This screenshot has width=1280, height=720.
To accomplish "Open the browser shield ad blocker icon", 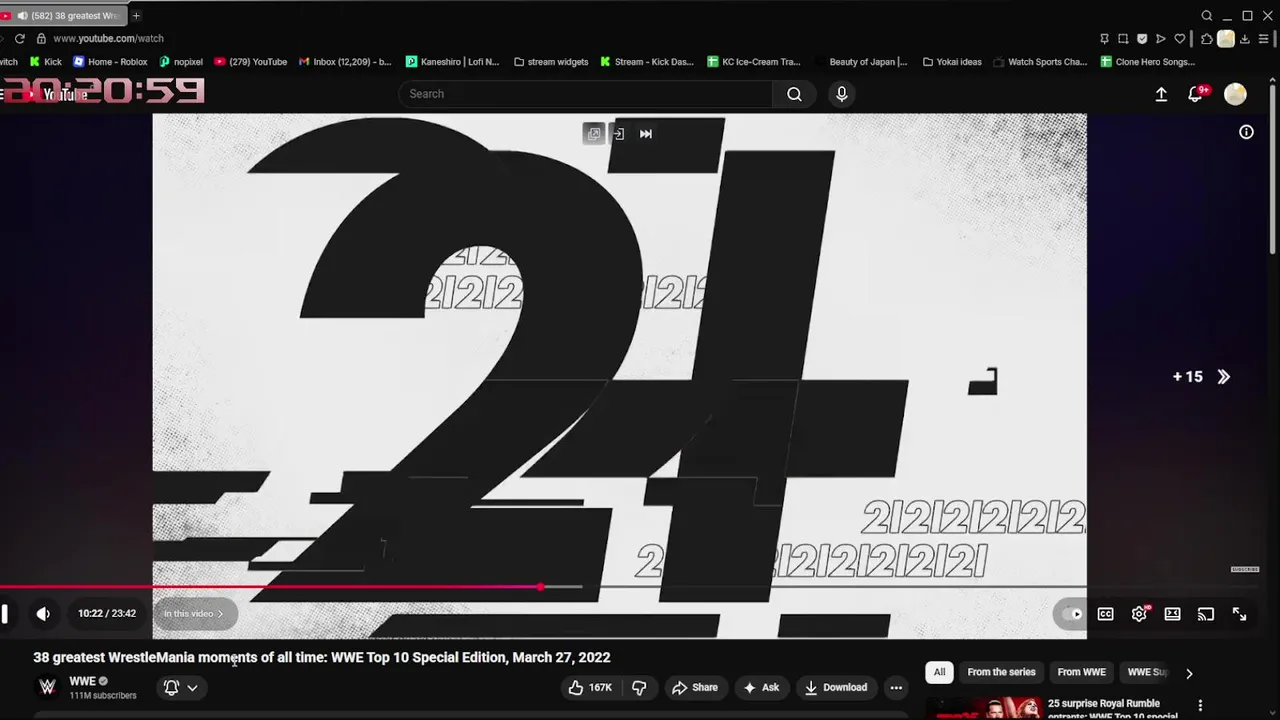I will [x=1142, y=39].
